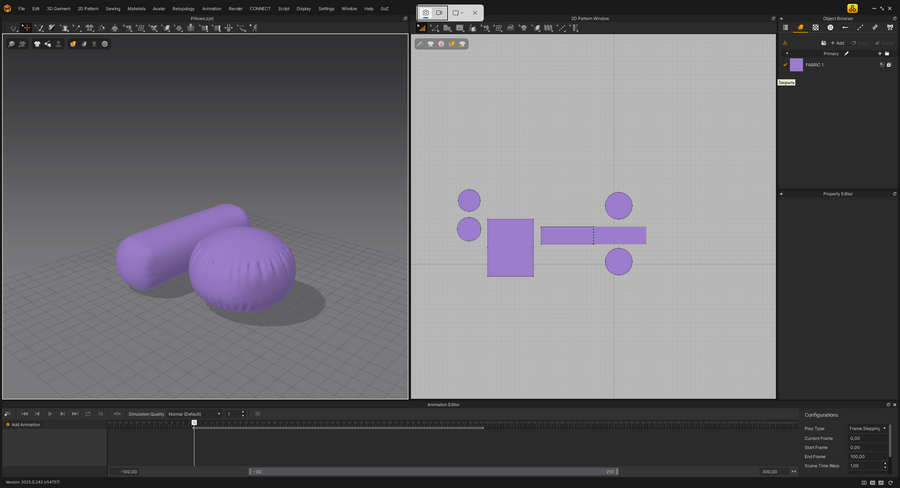The image size is (900, 488).
Task: Click the screenshot camera icon in capture bar
Action: pos(425,13)
